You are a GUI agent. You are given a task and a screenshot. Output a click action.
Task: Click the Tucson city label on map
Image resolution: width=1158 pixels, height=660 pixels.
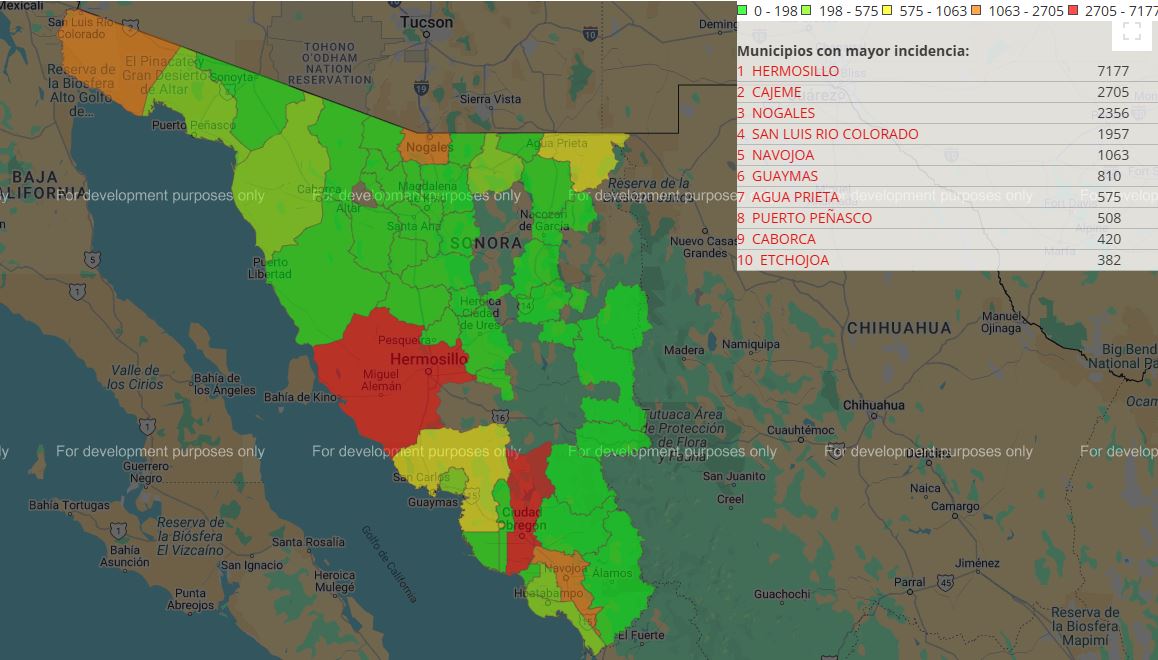426,21
